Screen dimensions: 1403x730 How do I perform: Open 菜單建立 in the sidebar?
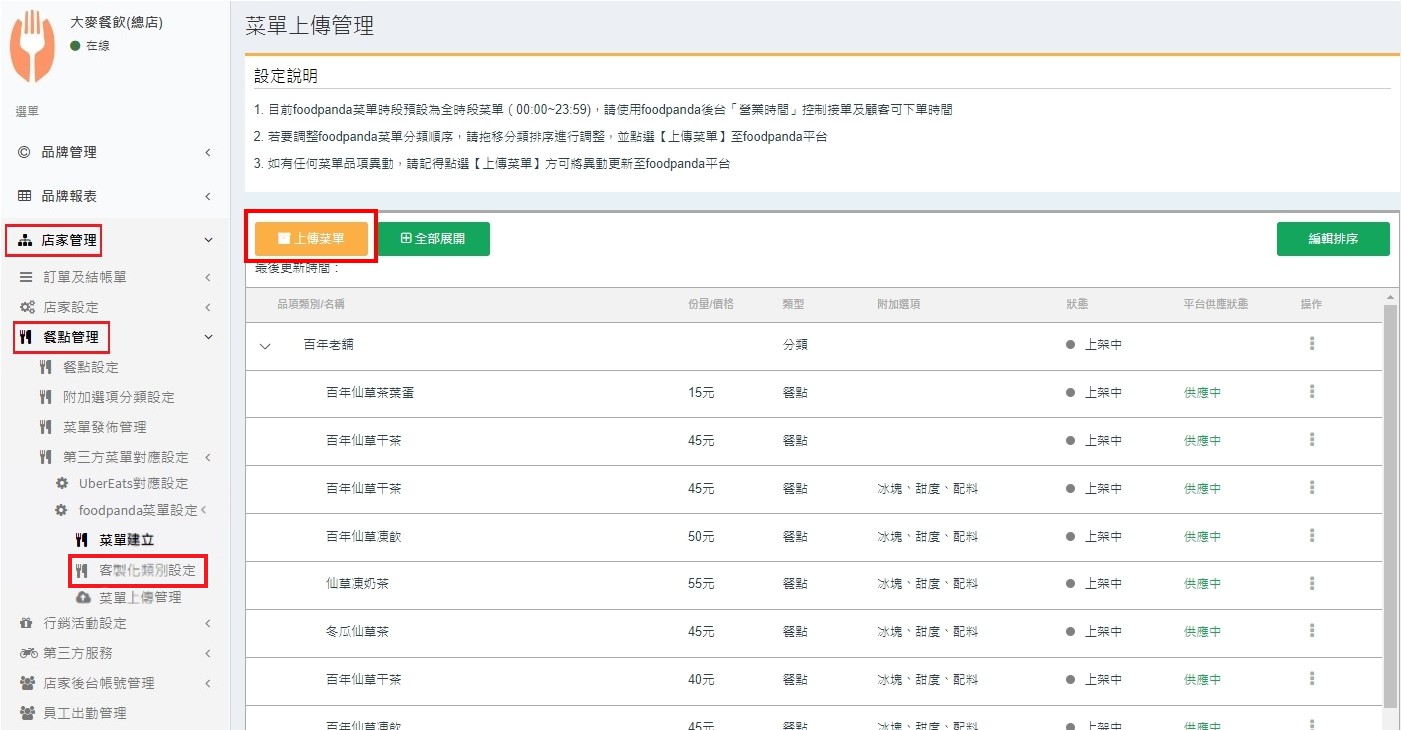click(x=126, y=540)
